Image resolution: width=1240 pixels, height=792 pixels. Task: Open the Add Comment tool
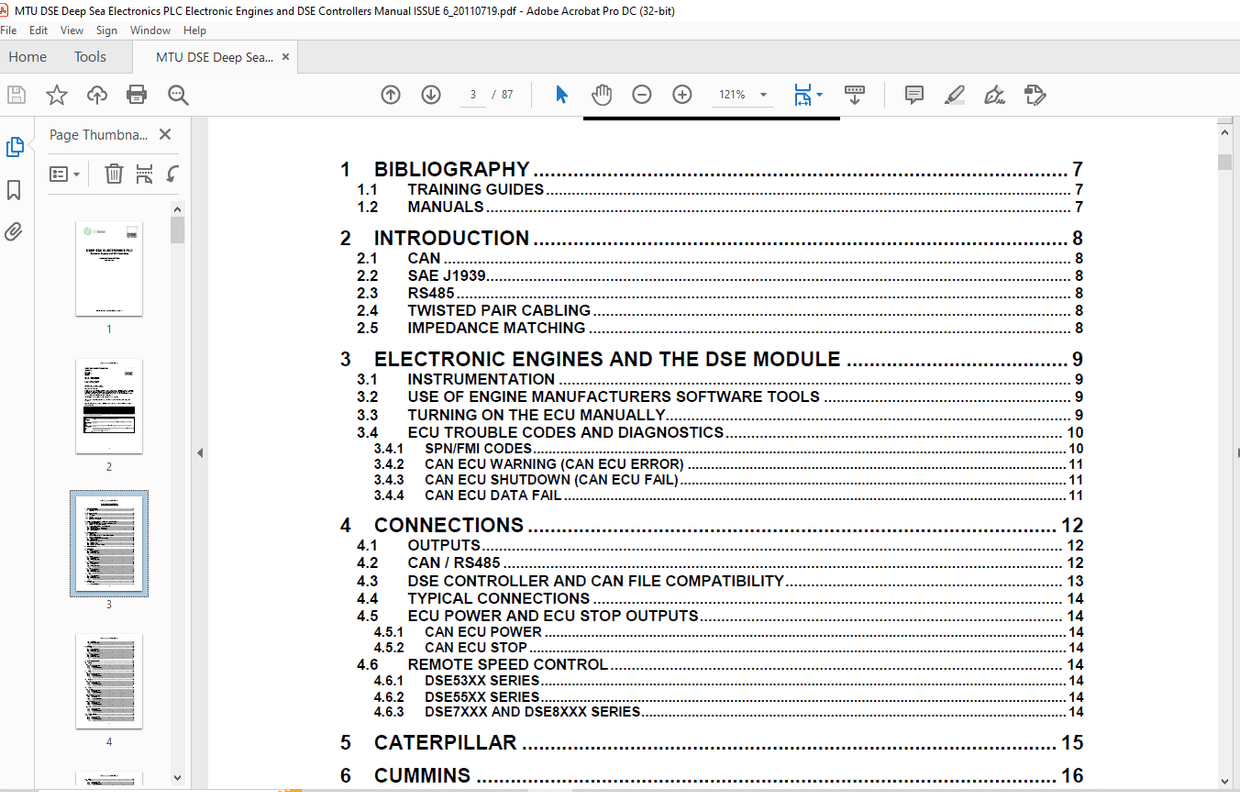click(x=913, y=94)
